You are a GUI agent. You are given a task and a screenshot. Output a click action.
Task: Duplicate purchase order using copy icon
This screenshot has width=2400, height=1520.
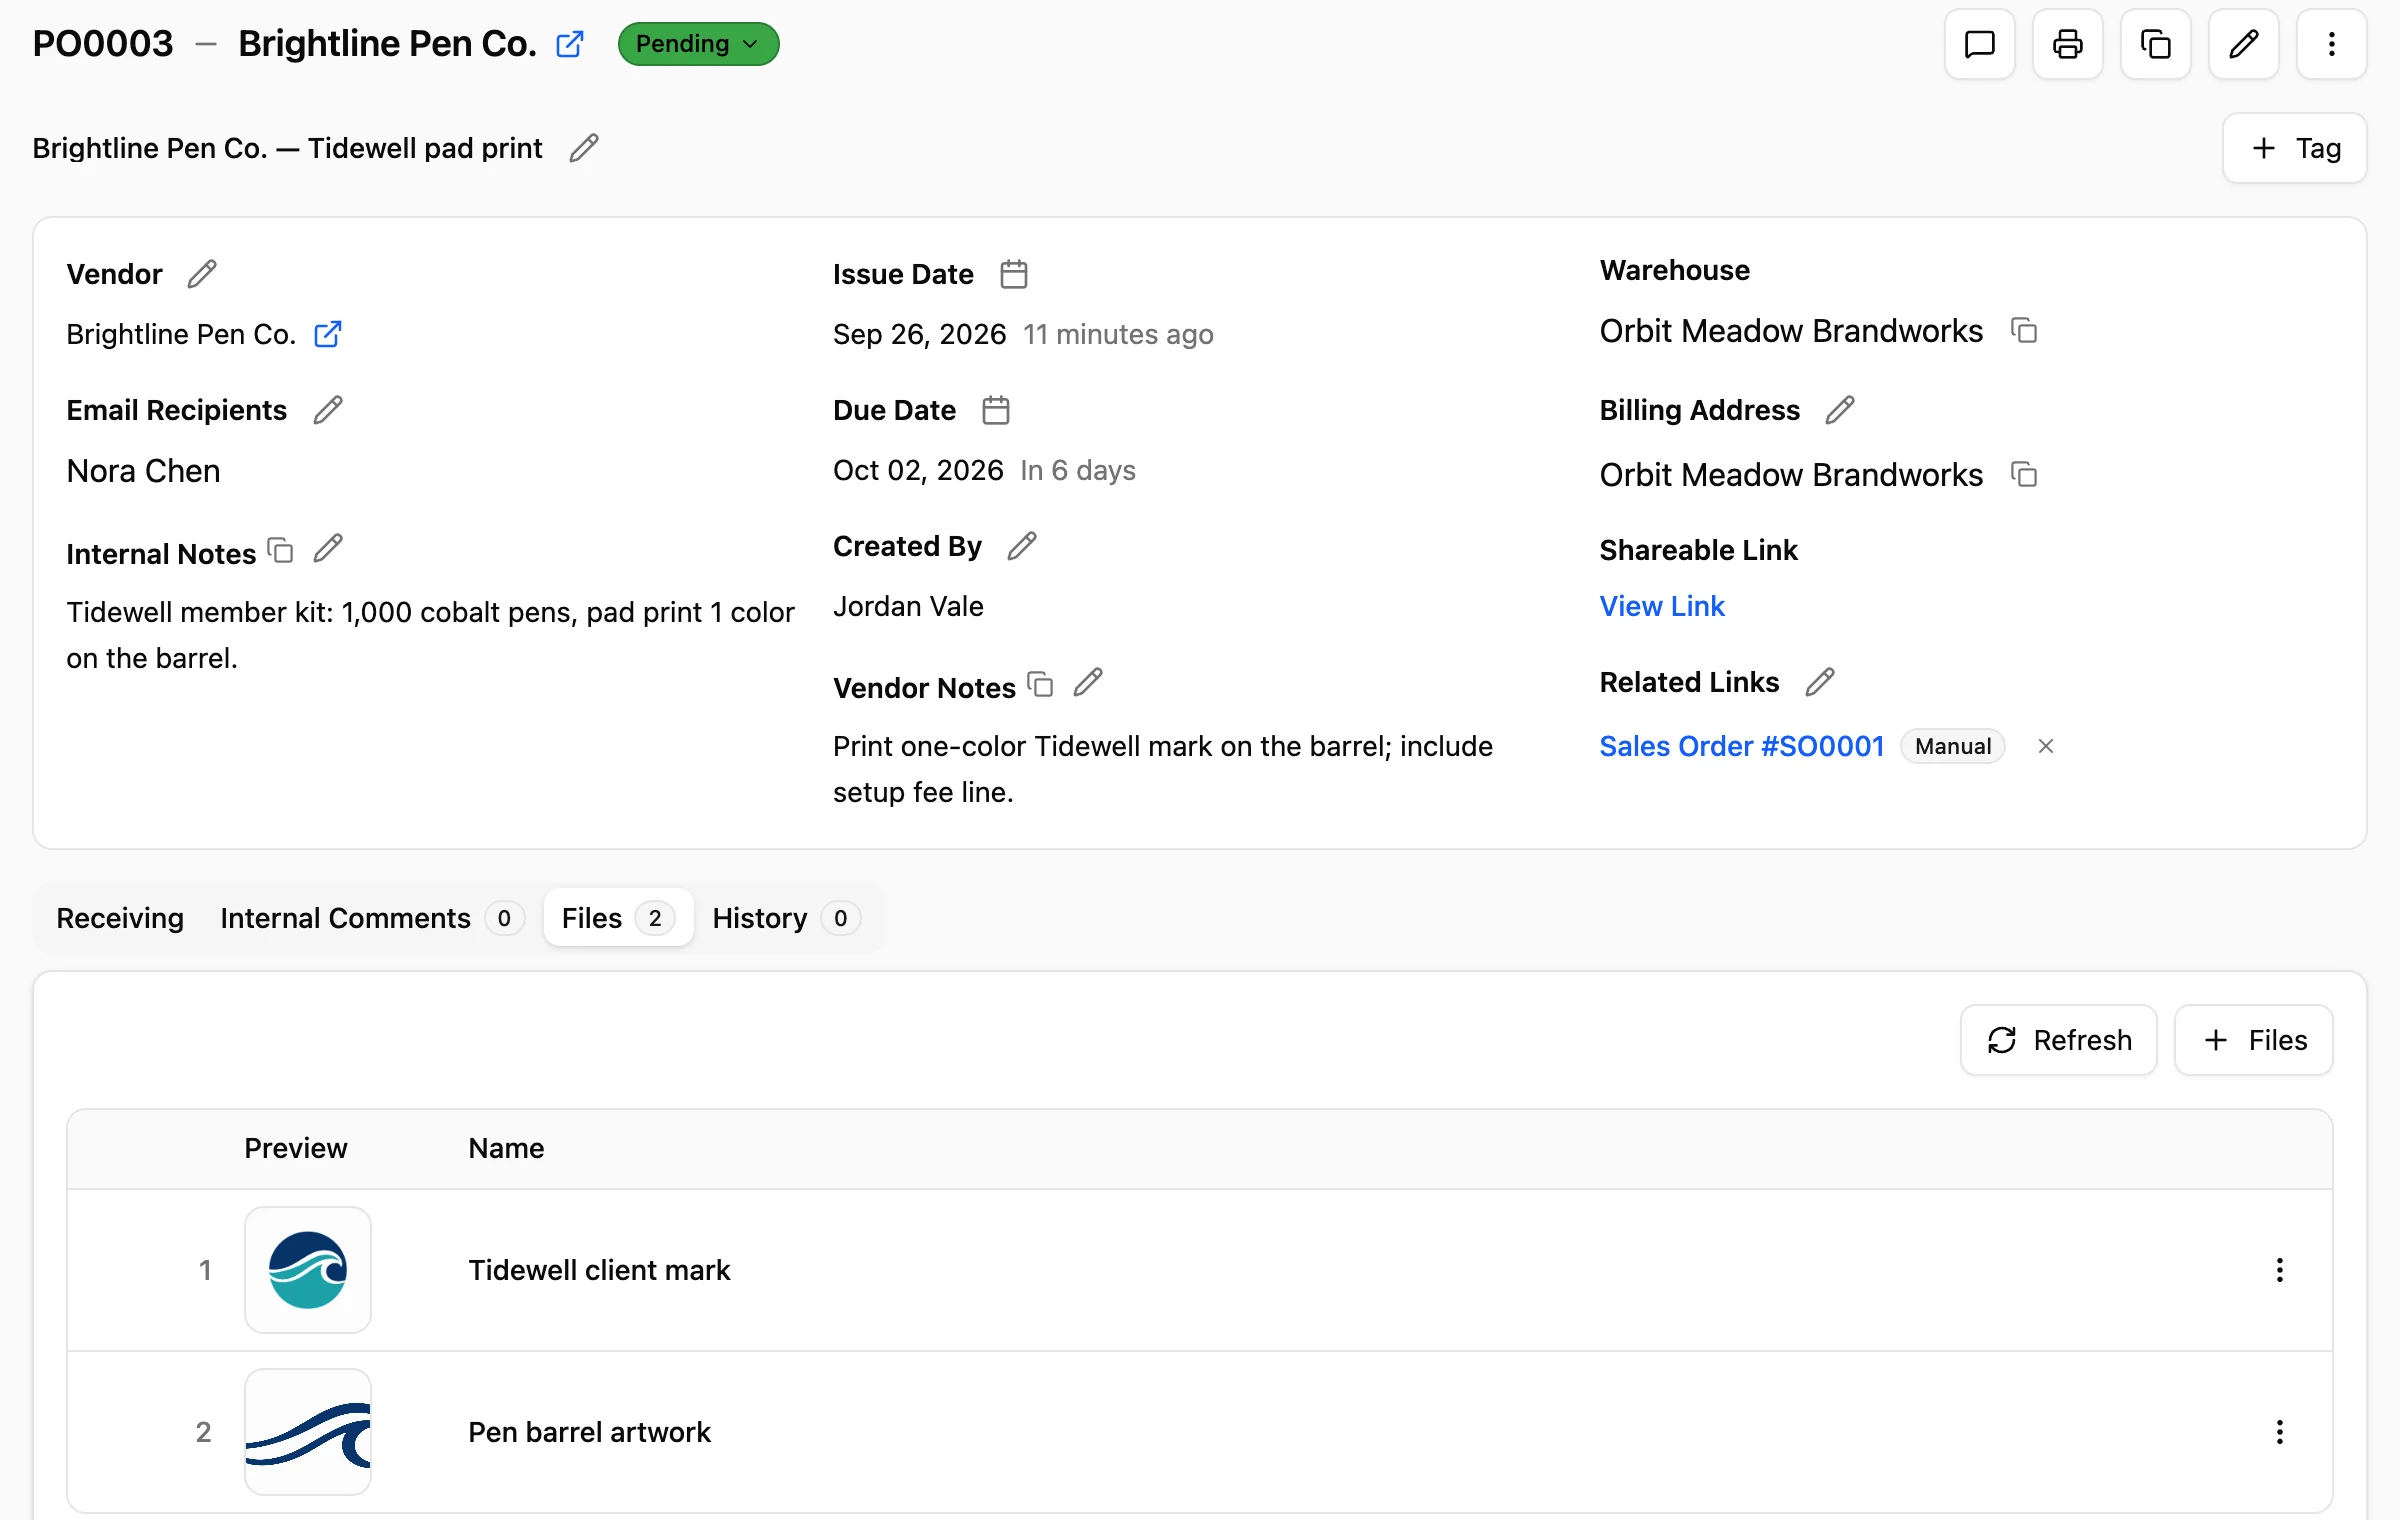tap(2155, 44)
